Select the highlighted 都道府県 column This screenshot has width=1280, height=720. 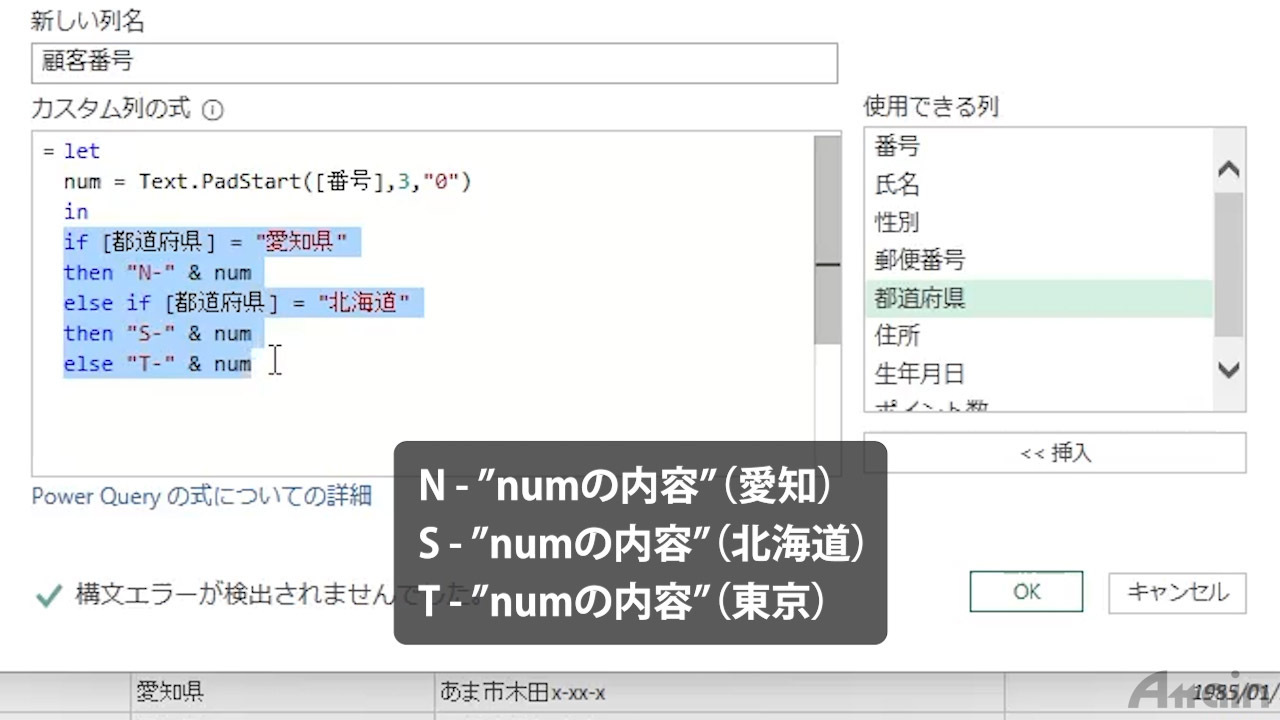[919, 298]
